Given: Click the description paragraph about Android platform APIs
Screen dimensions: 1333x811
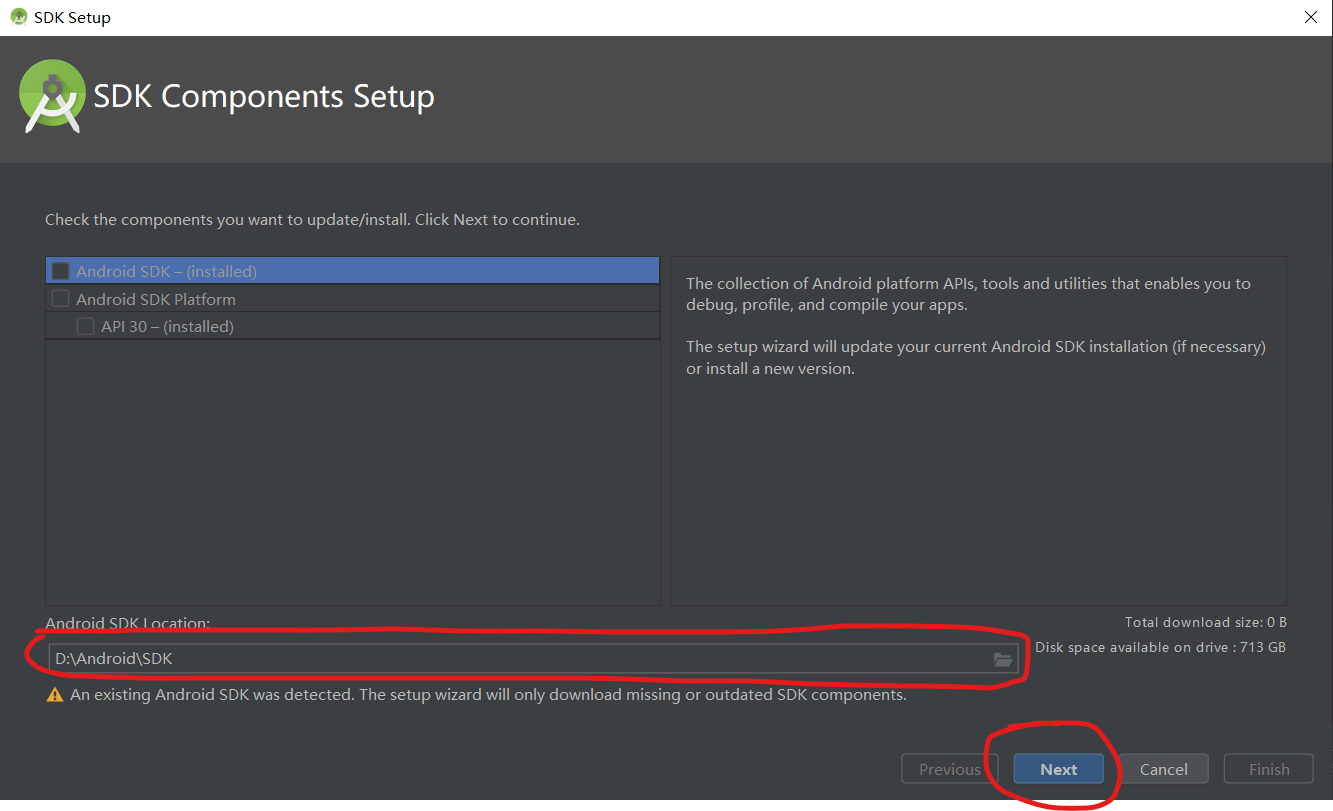Looking at the screenshot, I should click(x=968, y=294).
